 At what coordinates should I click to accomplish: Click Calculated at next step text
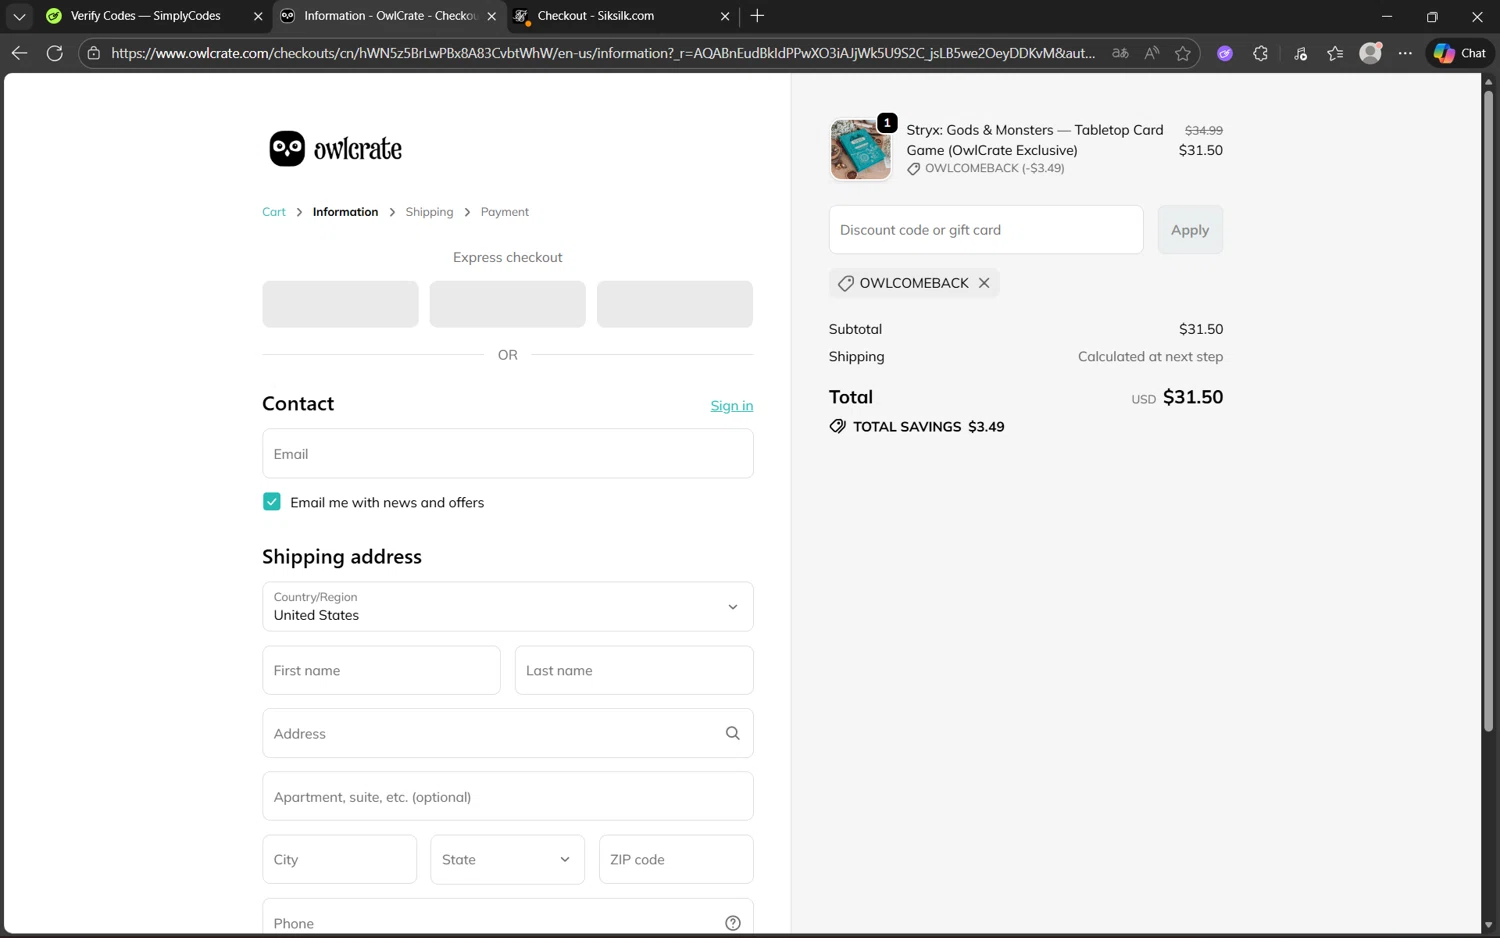click(x=1150, y=357)
